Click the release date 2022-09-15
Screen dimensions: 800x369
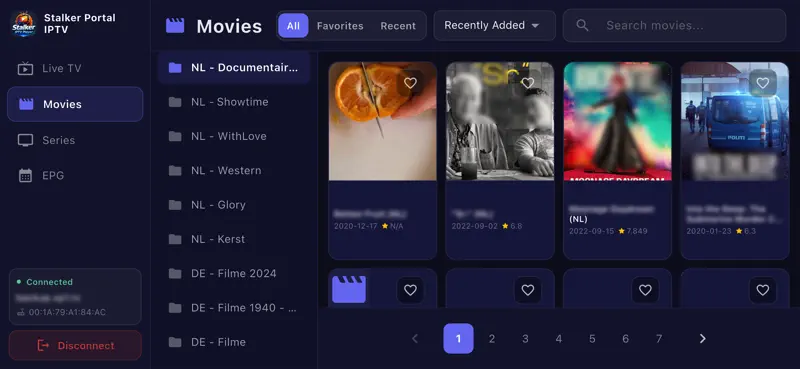[592, 231]
